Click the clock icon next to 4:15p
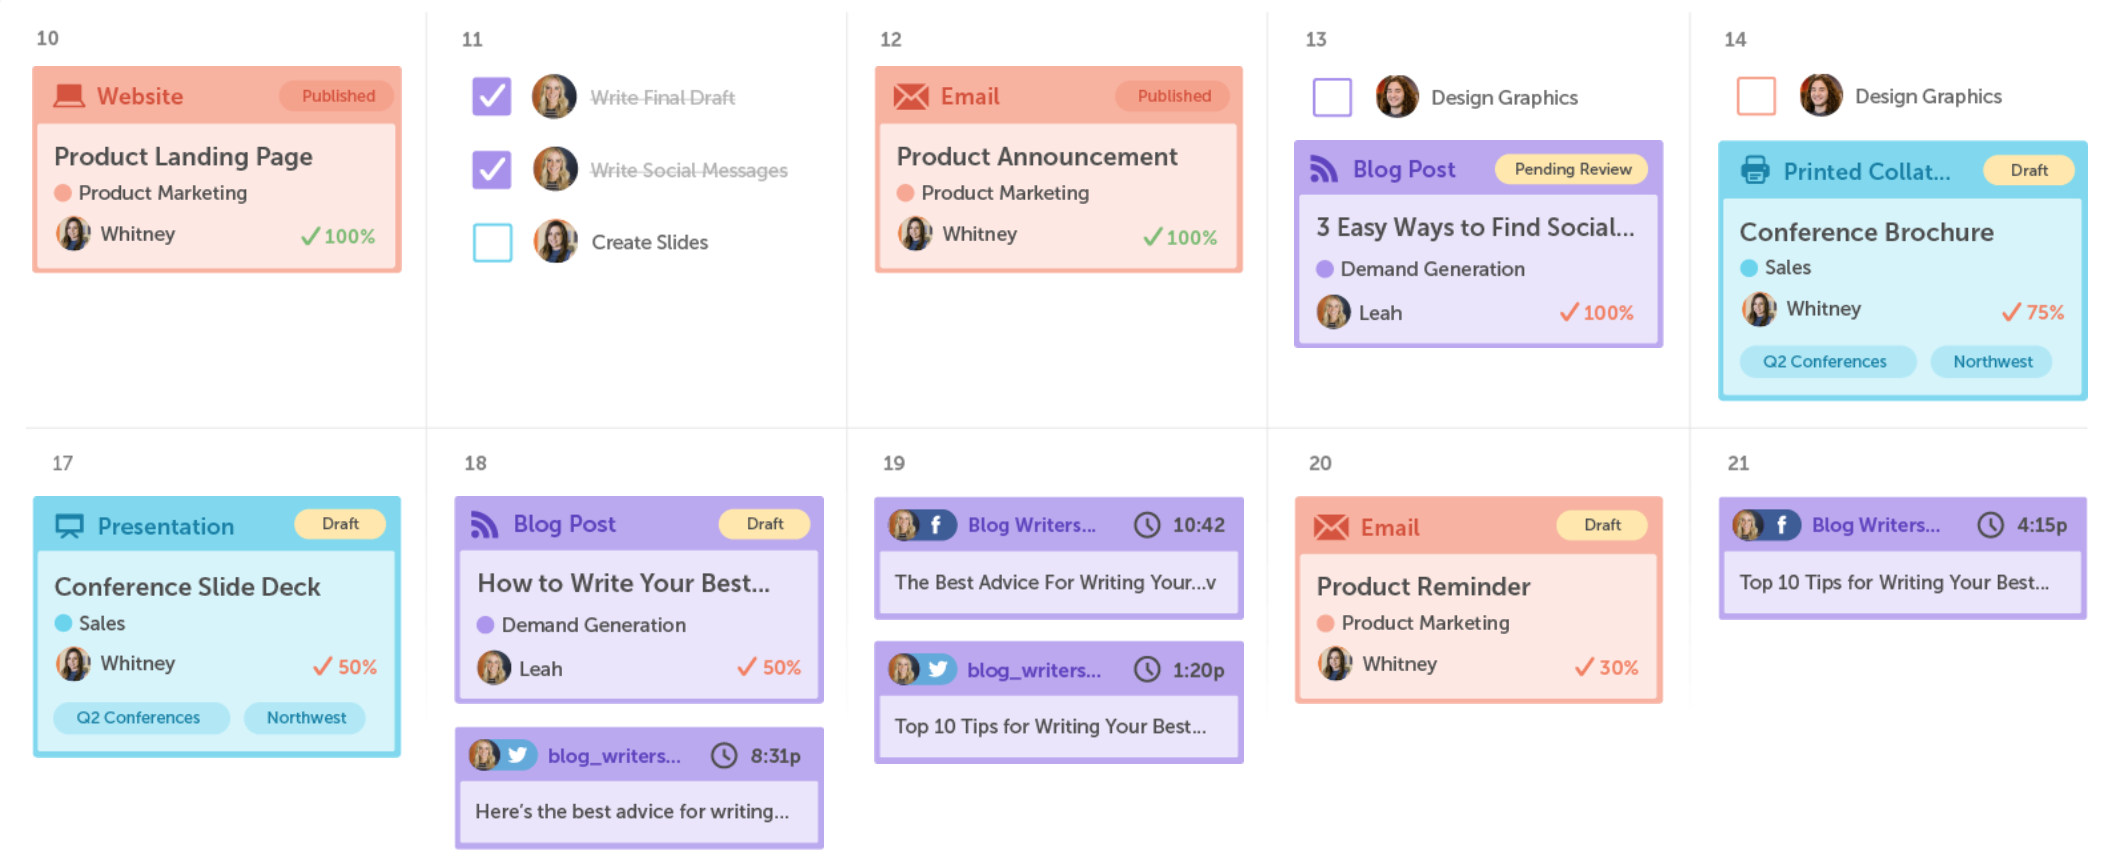Screen dimensions: 2128x866 click(1991, 525)
